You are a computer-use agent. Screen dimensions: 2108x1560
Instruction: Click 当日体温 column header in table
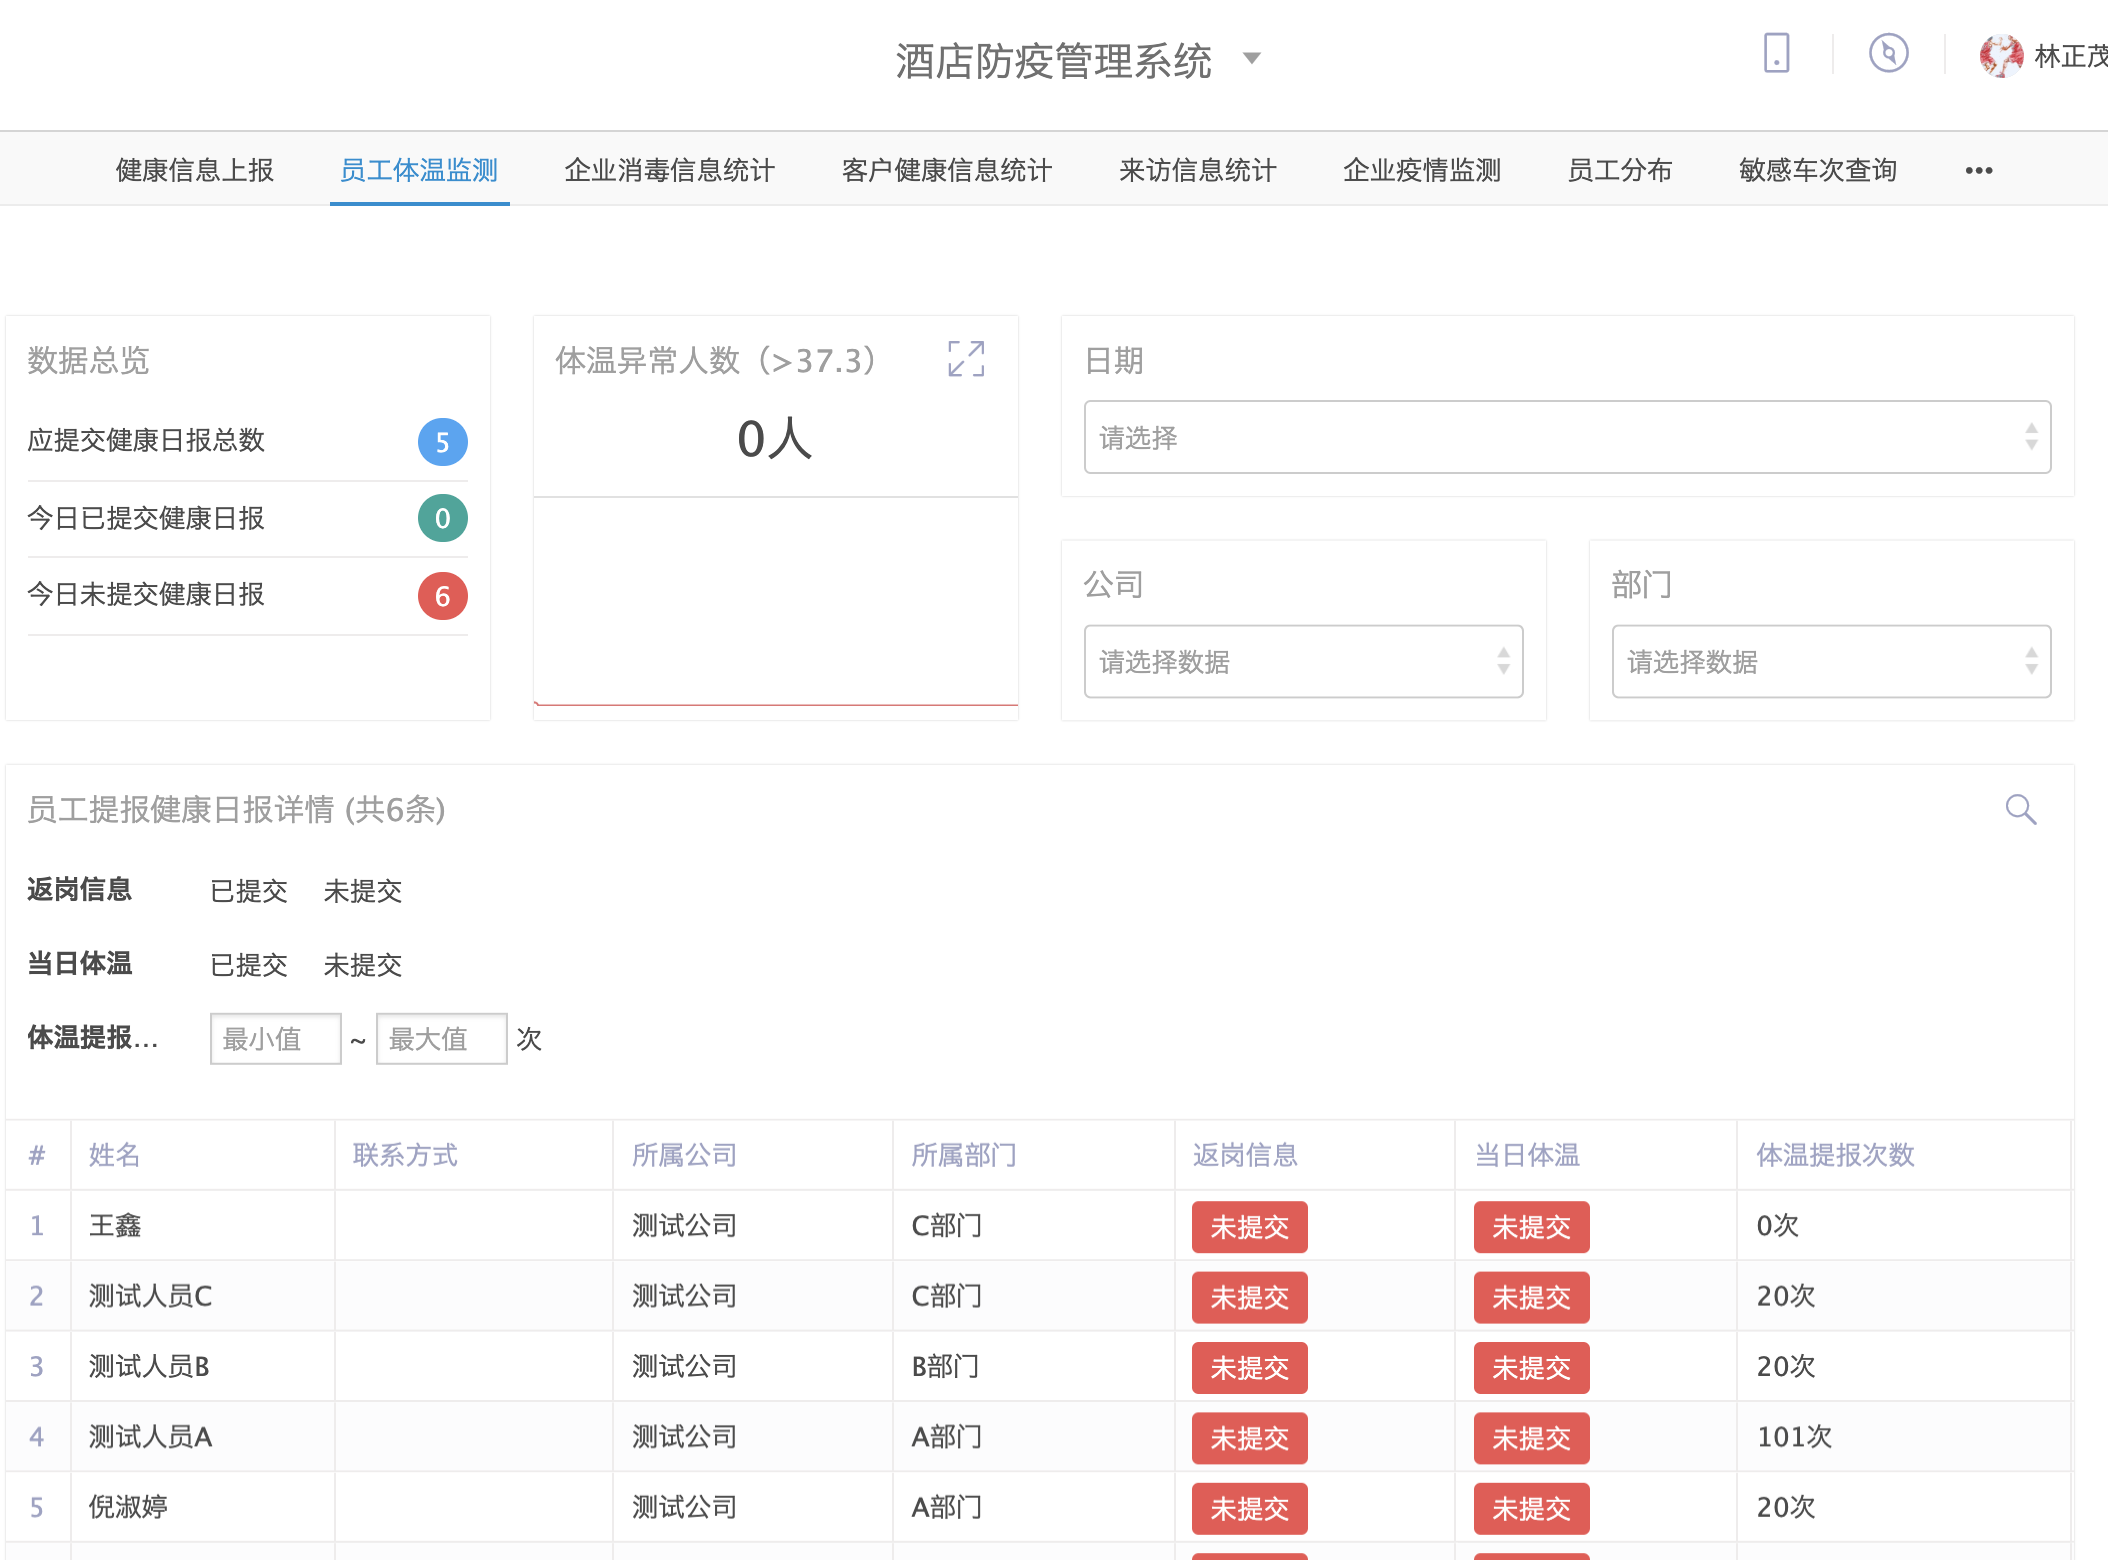[x=1528, y=1155]
